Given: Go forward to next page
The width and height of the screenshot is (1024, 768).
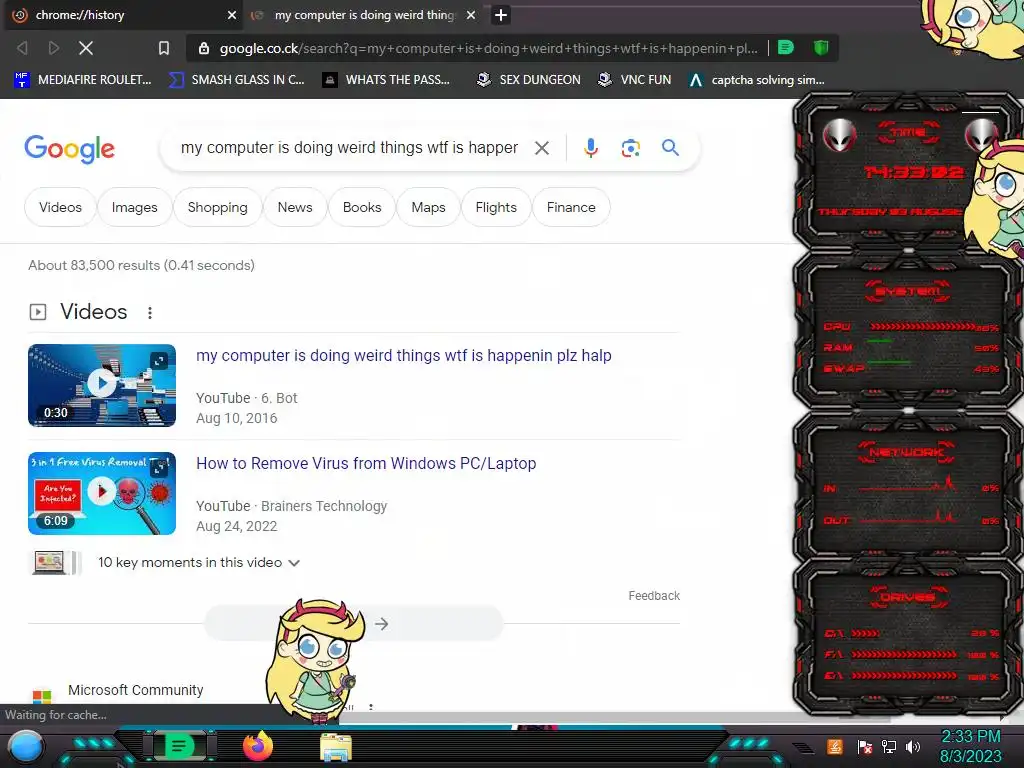Looking at the screenshot, I should [x=54, y=48].
